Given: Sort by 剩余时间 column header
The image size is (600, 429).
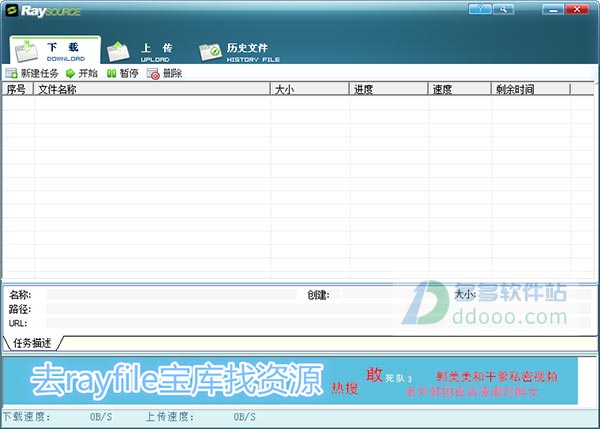Looking at the screenshot, I should pyautogui.click(x=531, y=89).
